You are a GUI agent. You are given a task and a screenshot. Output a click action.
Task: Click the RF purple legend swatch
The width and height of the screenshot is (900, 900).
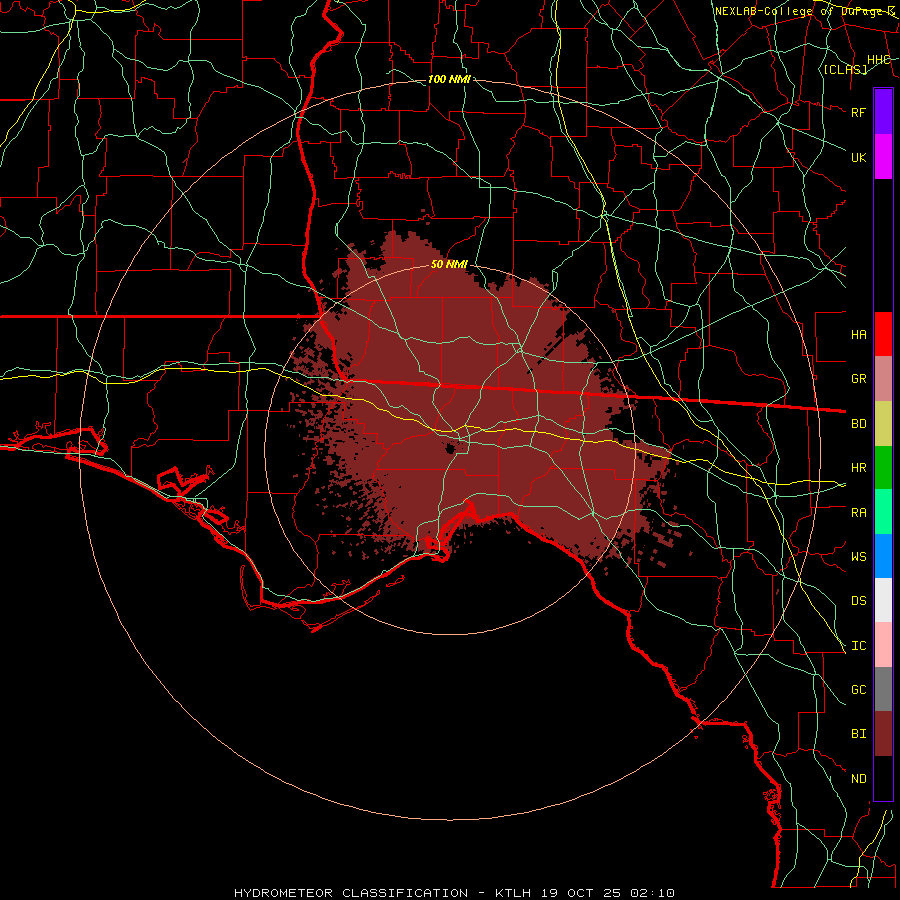click(883, 112)
